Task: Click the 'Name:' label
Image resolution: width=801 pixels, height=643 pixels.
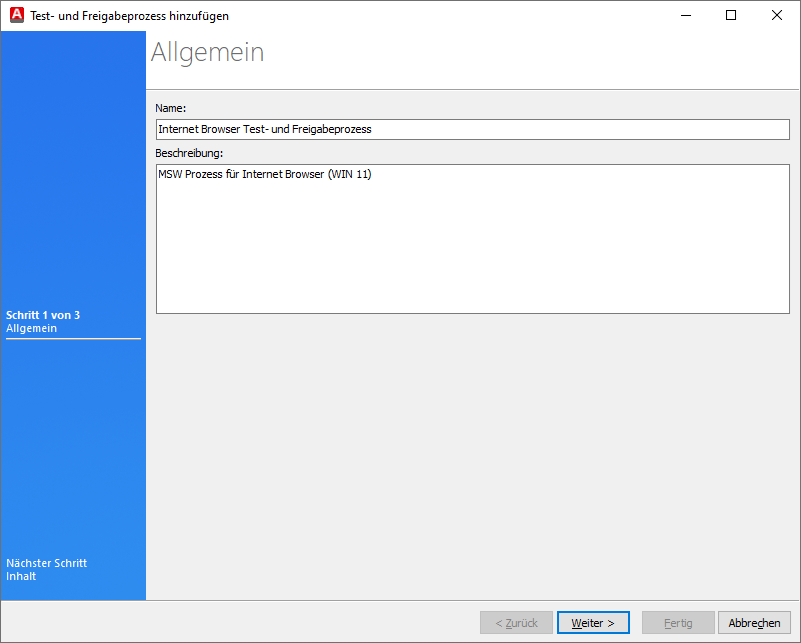Action: pos(171,108)
